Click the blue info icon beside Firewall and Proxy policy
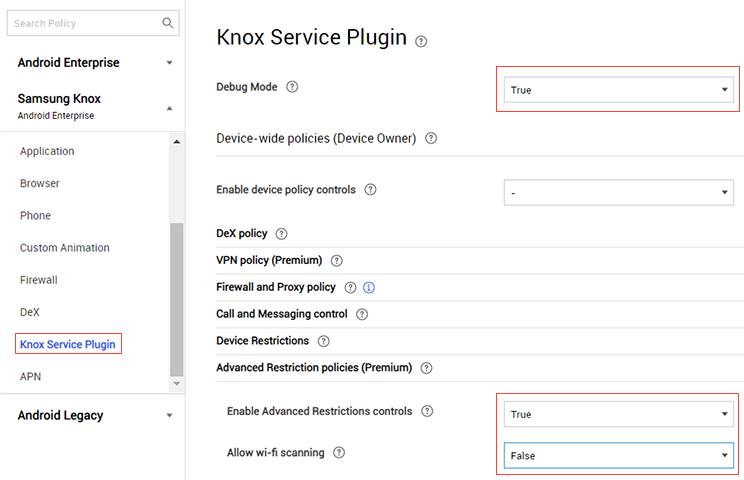744x480 pixels. (x=369, y=287)
